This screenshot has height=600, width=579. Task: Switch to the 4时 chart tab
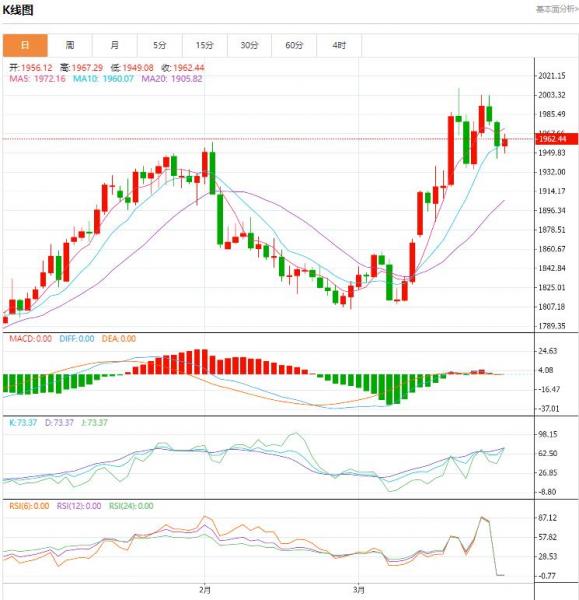click(339, 45)
